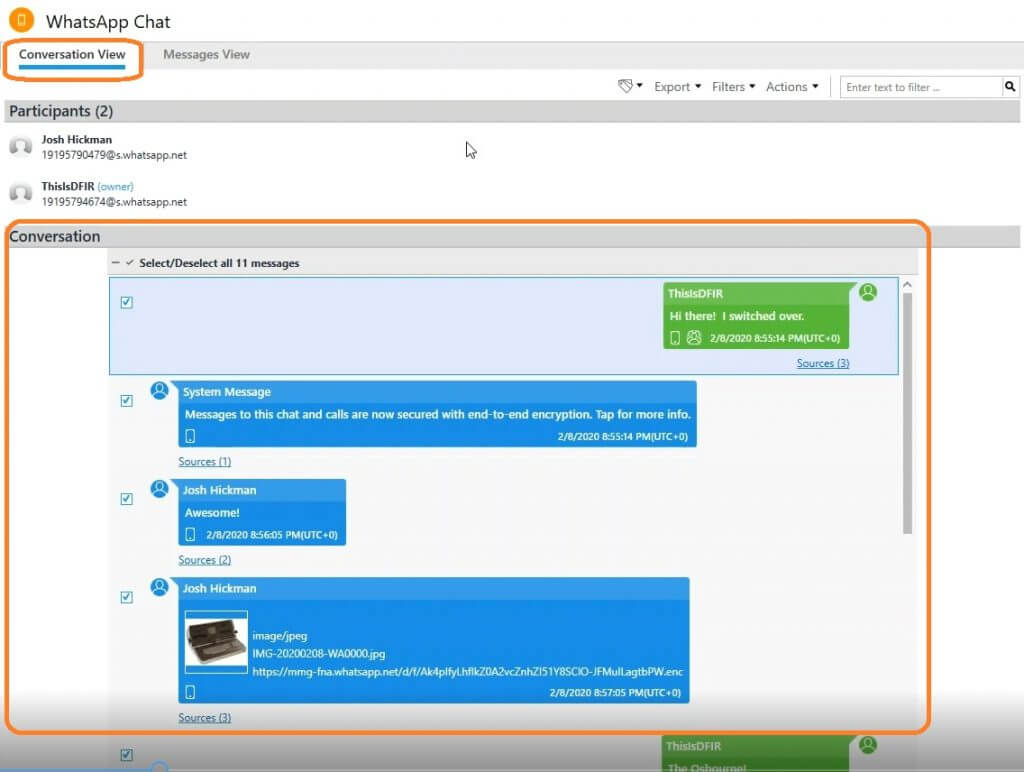Open Sources (1) link under System Message

click(204, 462)
